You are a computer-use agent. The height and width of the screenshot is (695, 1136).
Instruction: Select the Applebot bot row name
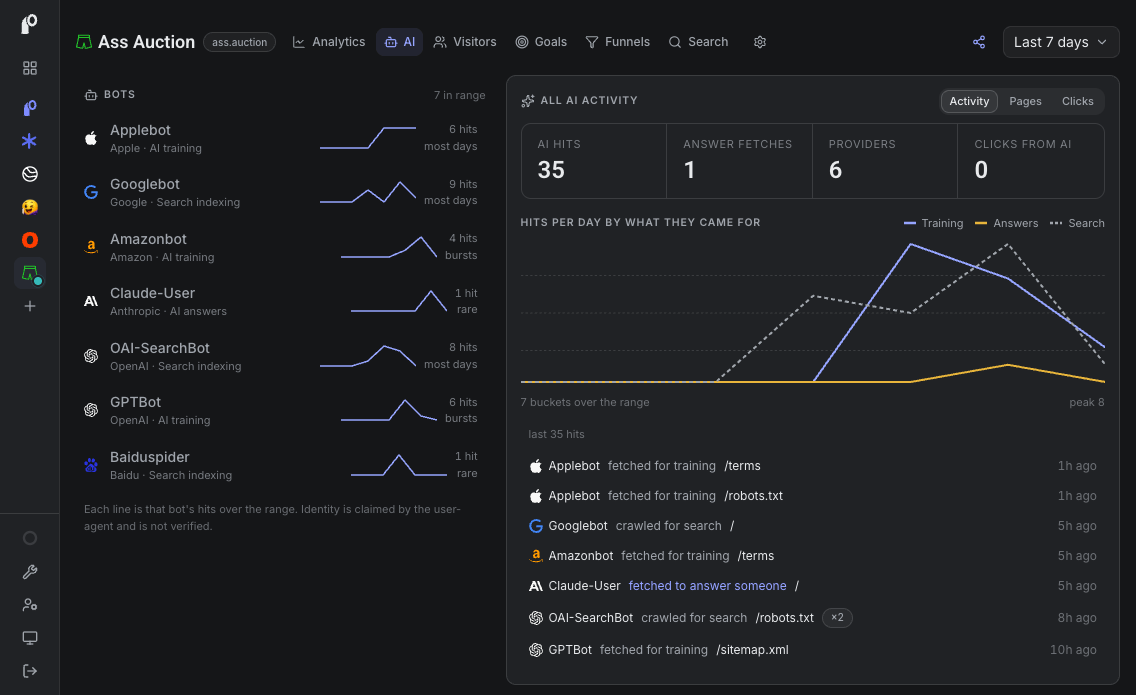[140, 130]
